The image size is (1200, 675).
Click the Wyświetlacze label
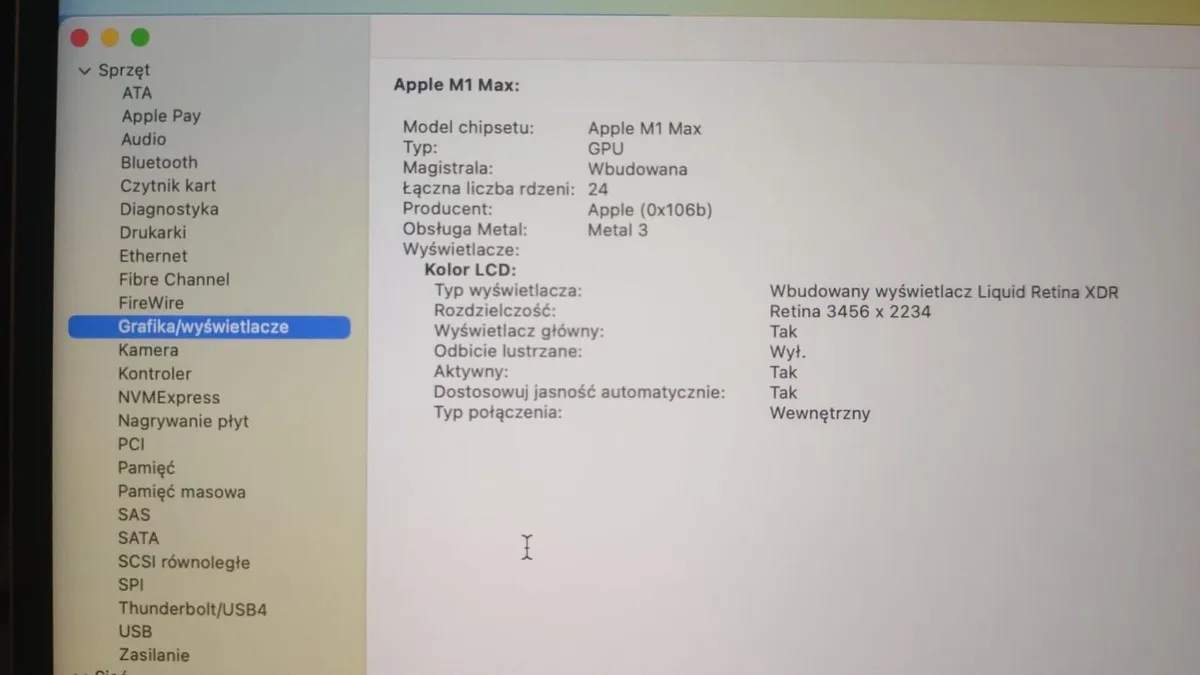click(461, 250)
